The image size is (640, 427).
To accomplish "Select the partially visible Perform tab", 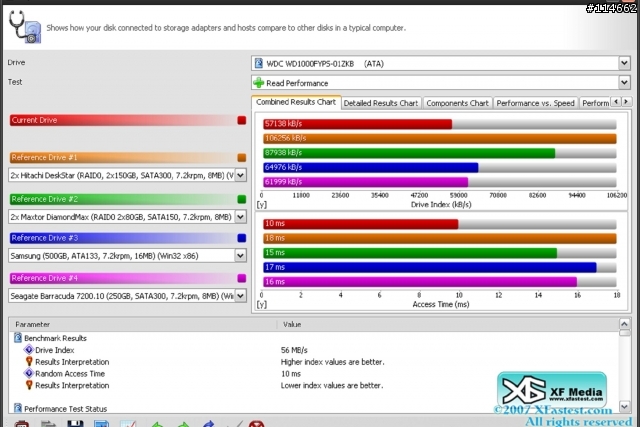I will tap(595, 103).
